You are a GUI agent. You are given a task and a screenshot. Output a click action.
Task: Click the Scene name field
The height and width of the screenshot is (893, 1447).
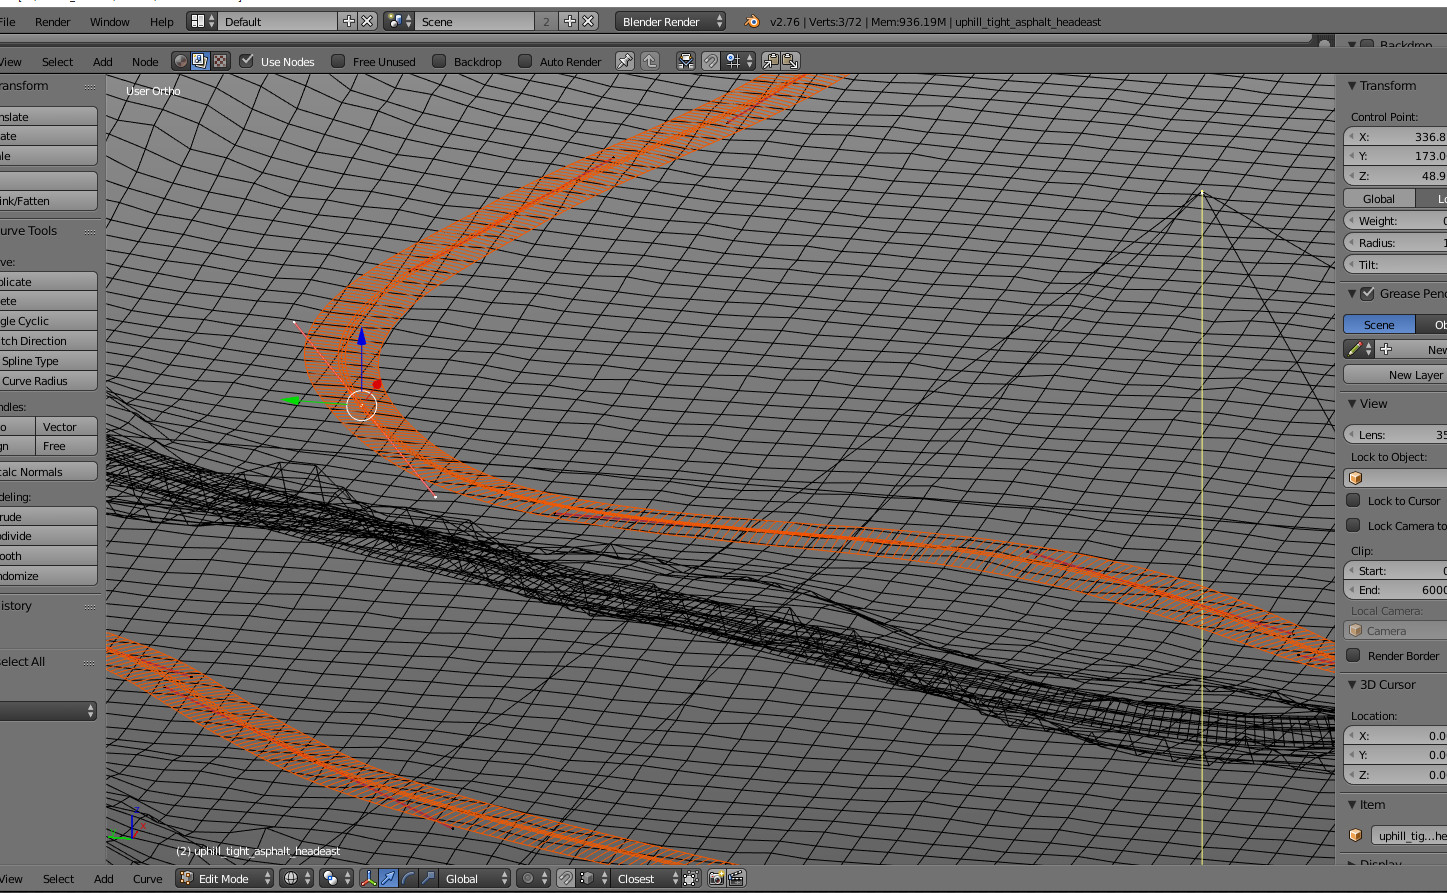point(476,21)
